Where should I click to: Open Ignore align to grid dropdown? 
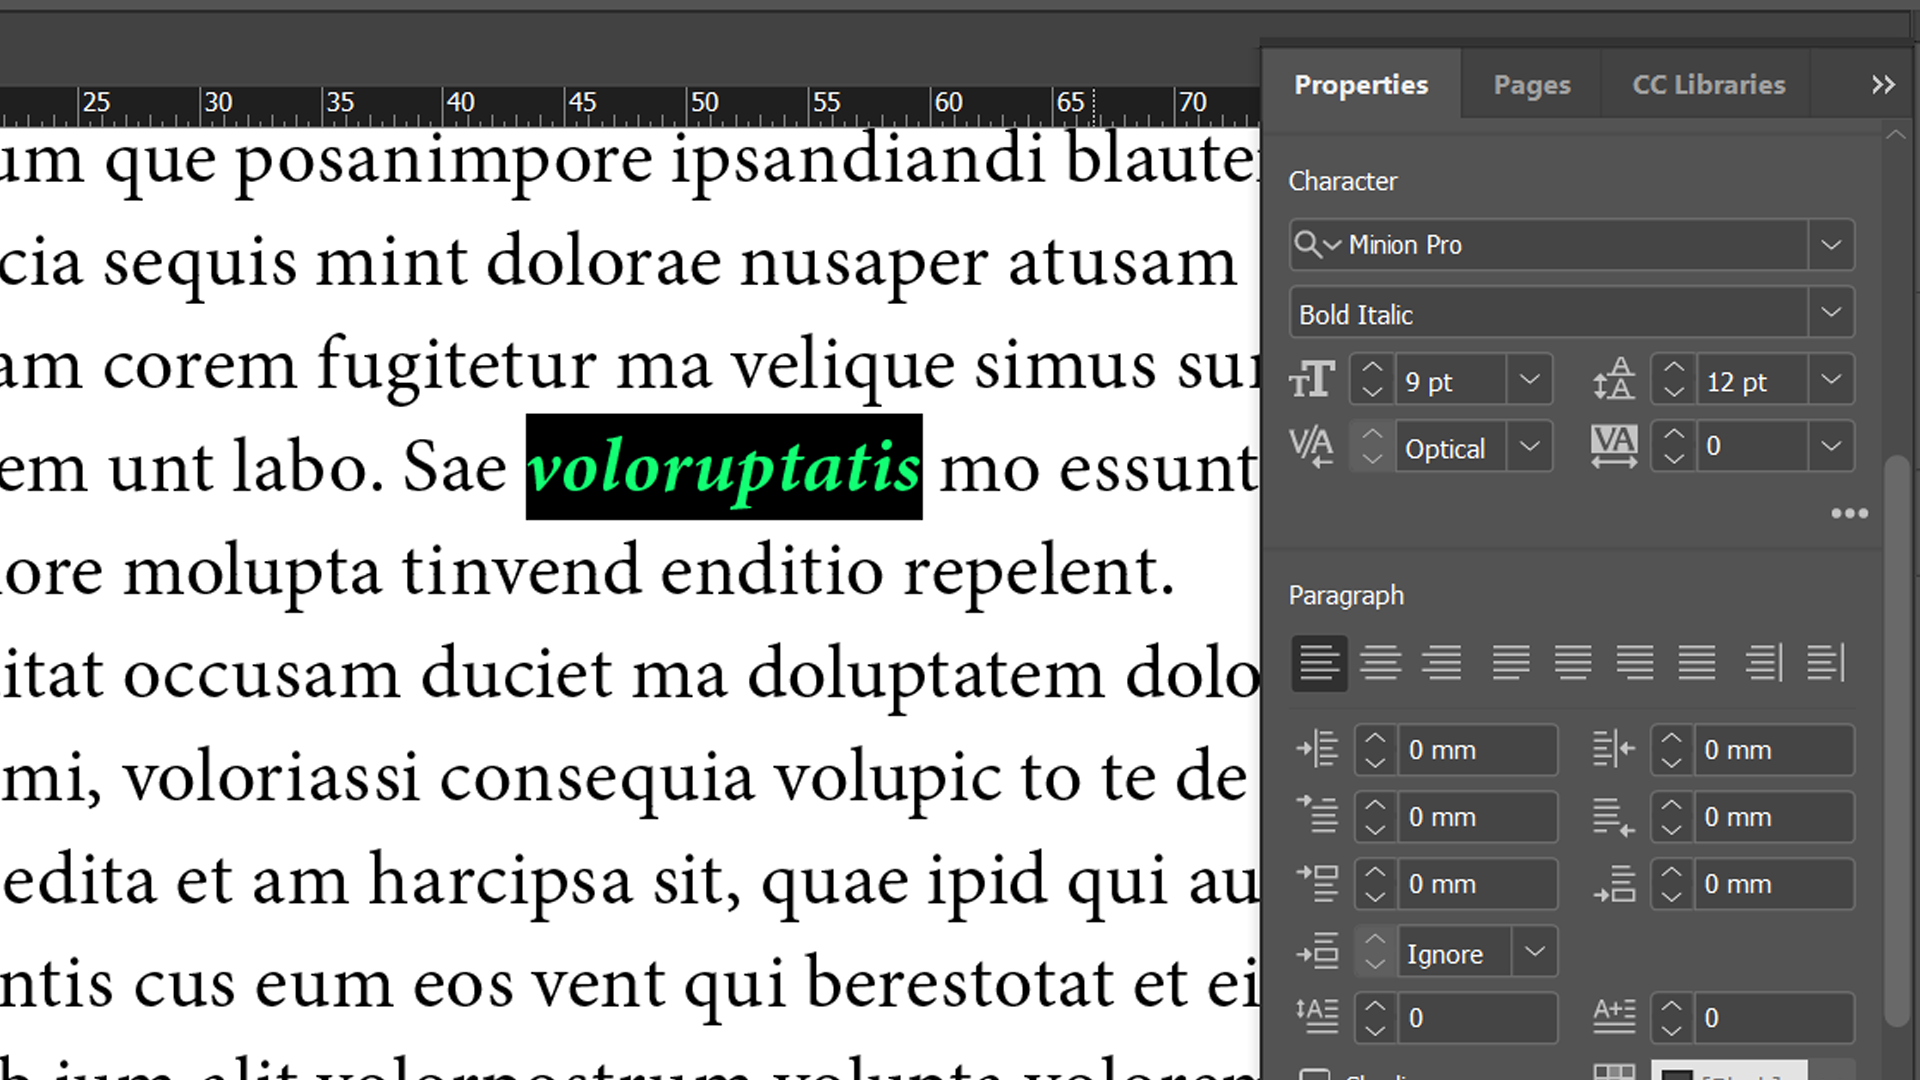(x=1535, y=953)
